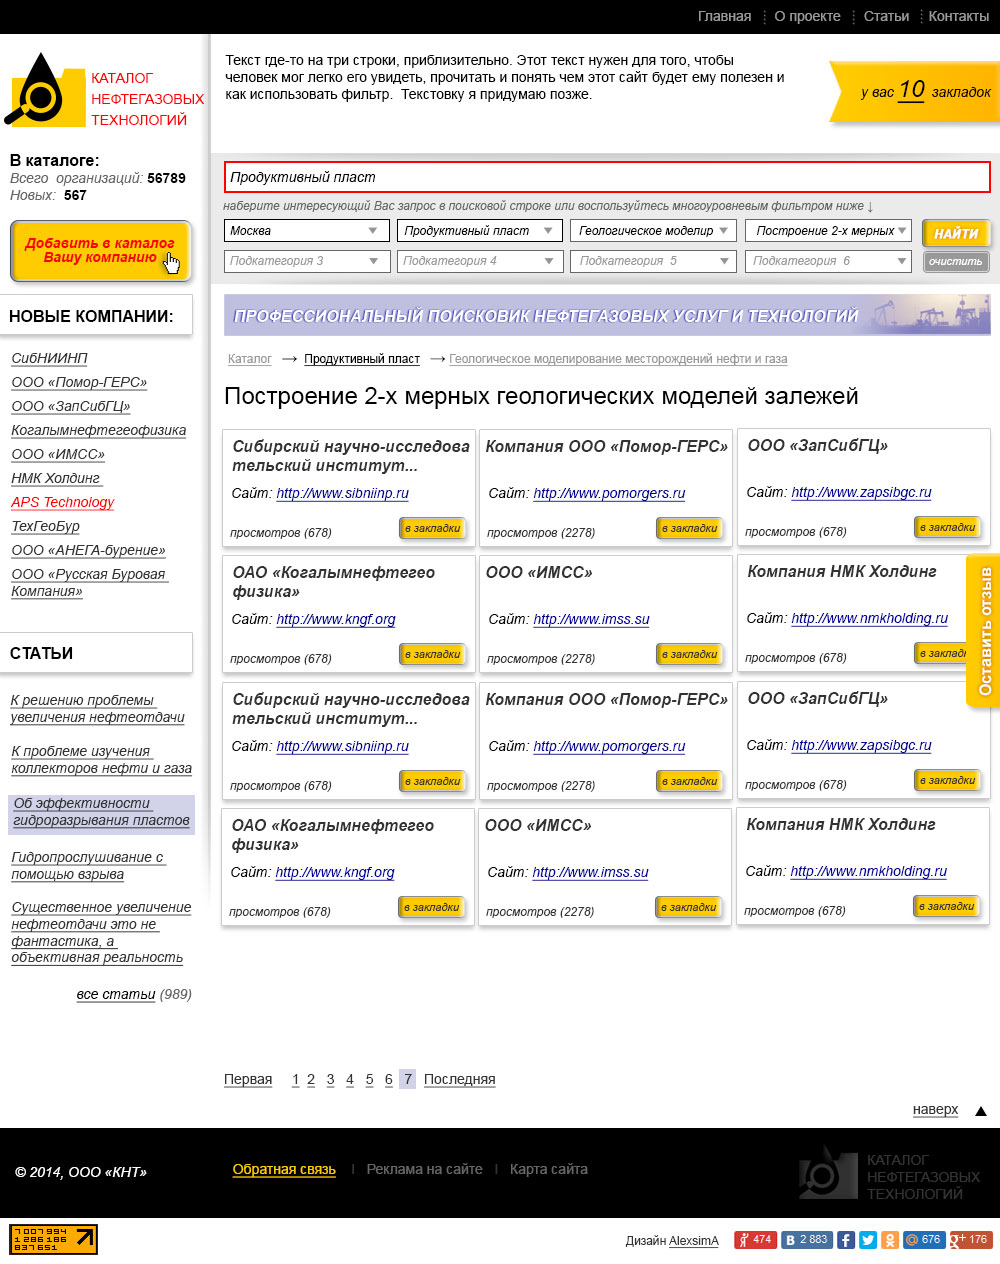Open the Подкатегория 3 dropdown

307,261
